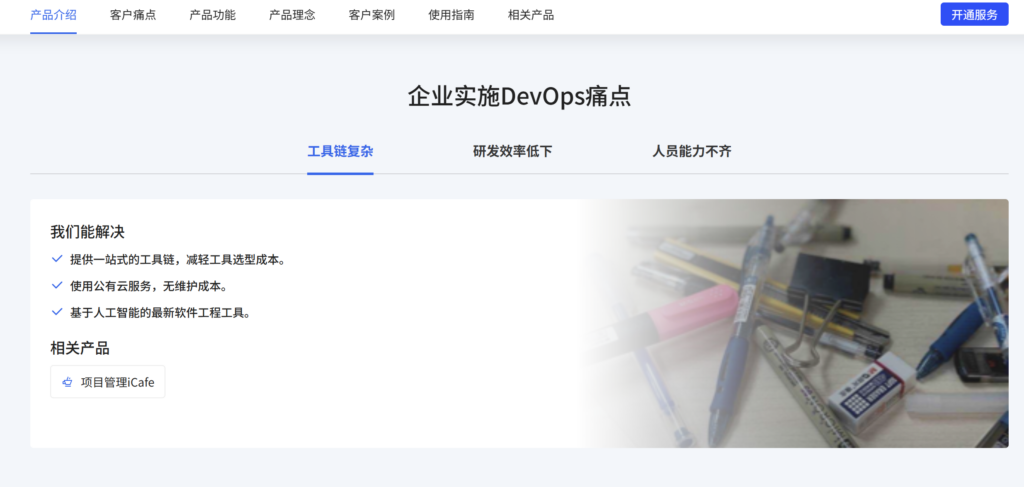Click the checkmark next to 提供一站式的工具链
Viewport: 1024px width, 487px height.
point(57,259)
